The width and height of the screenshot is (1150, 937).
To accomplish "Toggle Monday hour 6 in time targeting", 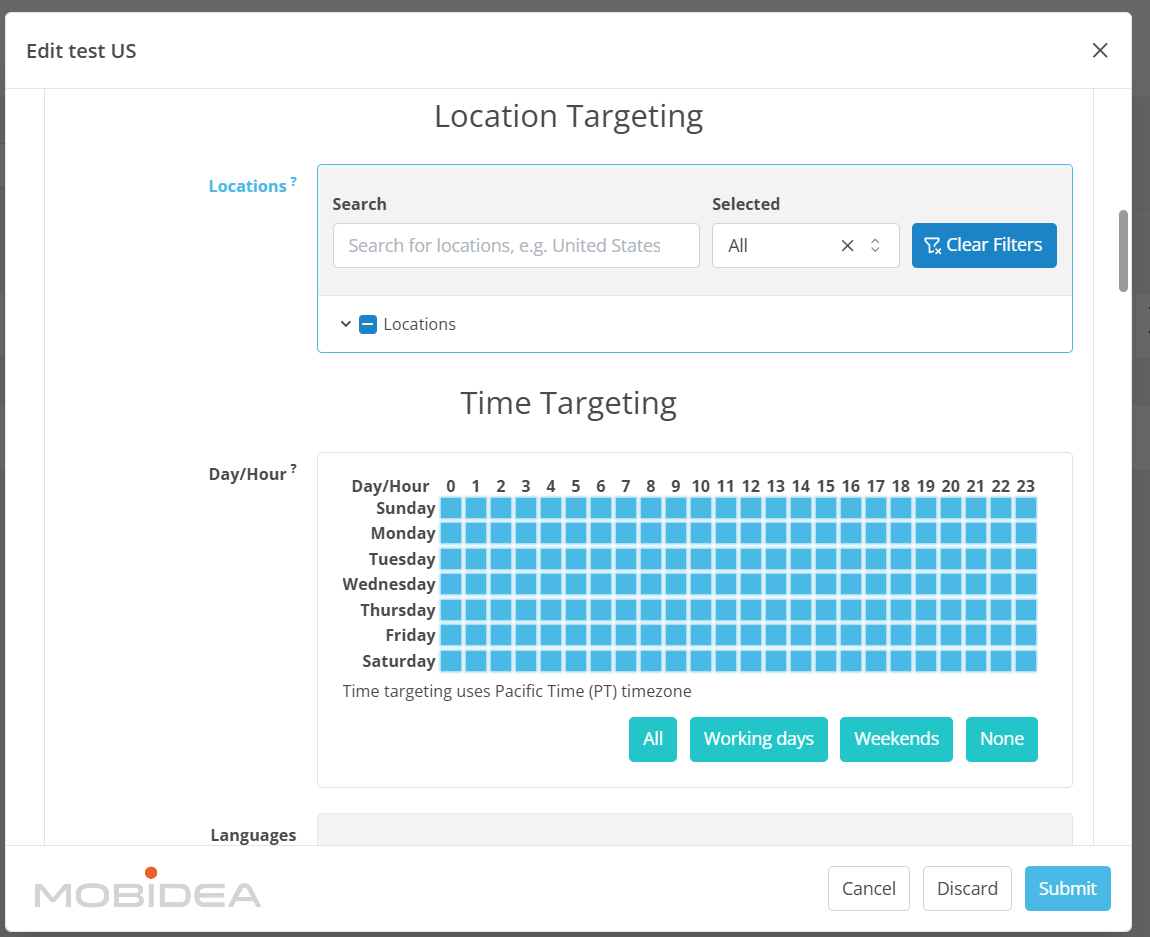I will (x=601, y=533).
